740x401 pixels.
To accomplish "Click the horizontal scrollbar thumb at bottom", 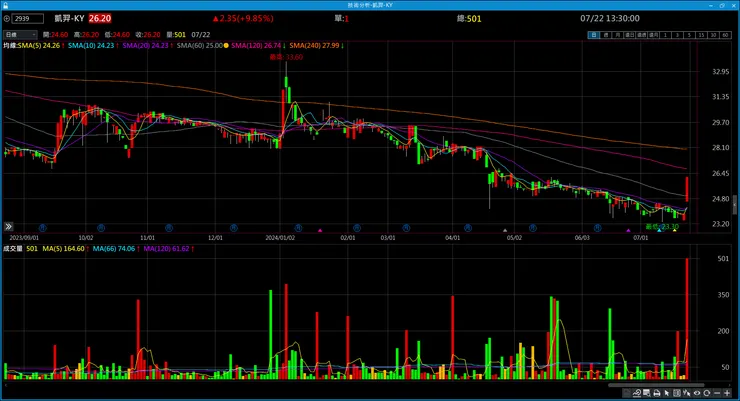I will 656,385.
